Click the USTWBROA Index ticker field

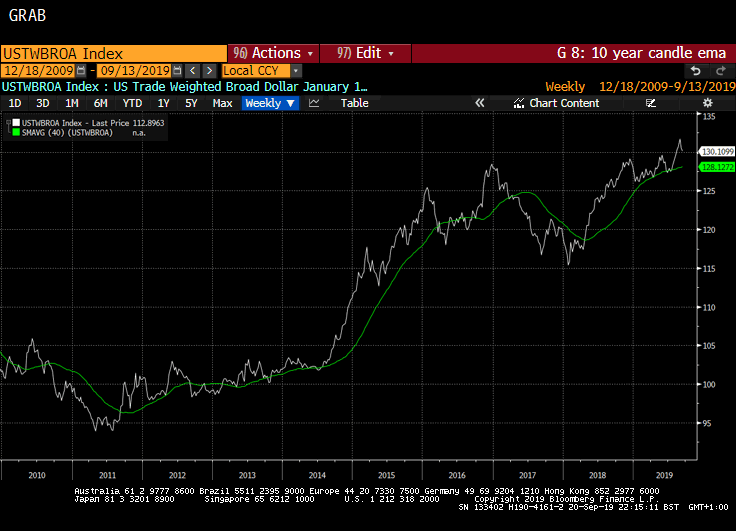(114, 54)
